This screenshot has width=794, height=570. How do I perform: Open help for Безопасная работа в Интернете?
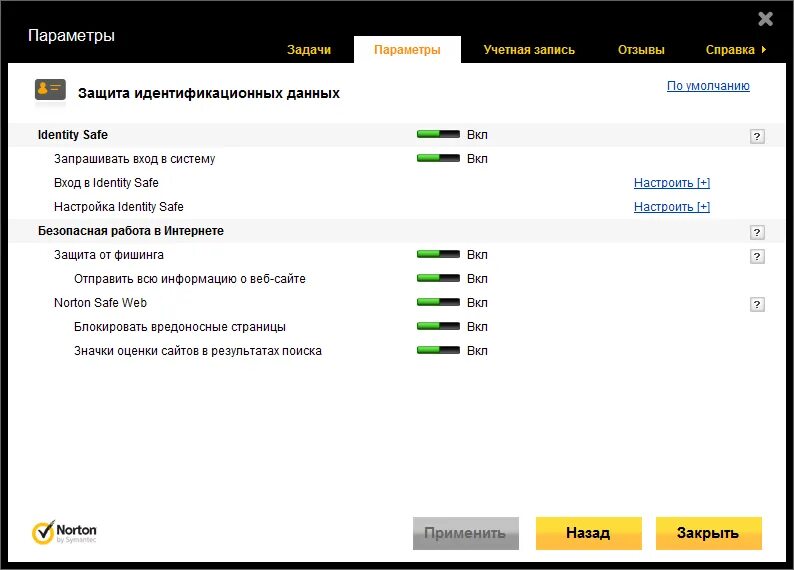[x=757, y=232]
